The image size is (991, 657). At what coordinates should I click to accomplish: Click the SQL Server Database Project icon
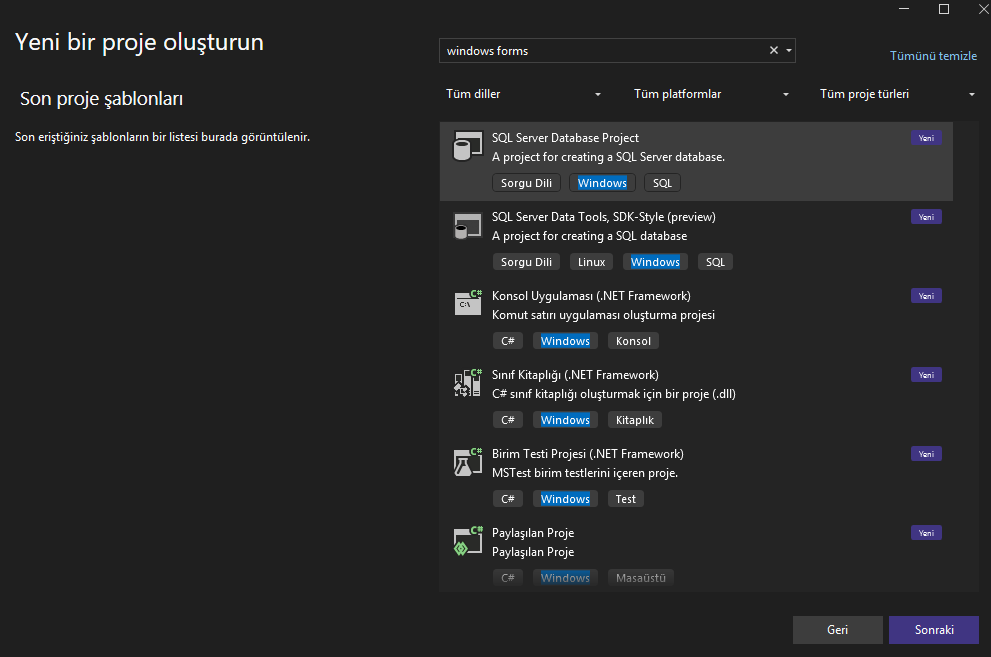pyautogui.click(x=462, y=147)
